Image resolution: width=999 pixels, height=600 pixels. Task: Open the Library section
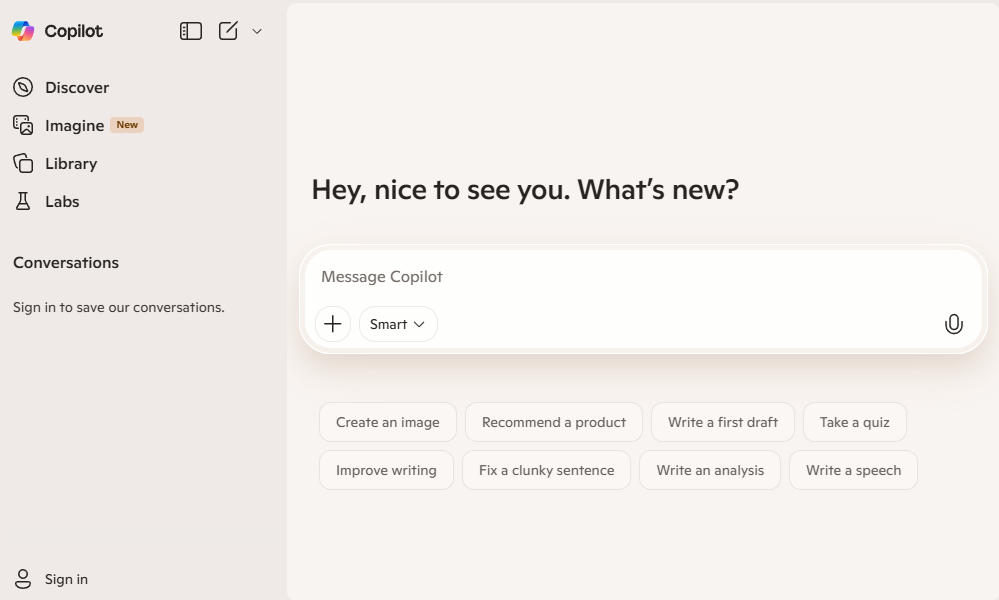pyautogui.click(x=70, y=163)
